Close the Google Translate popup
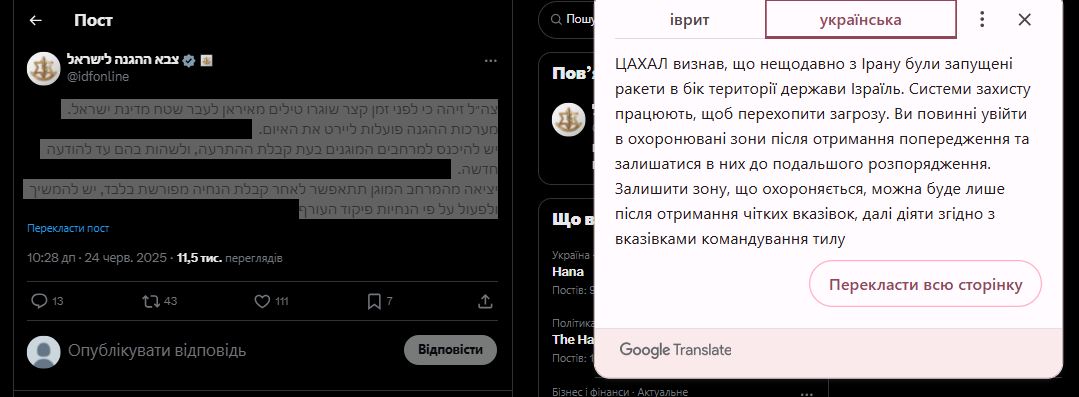1079x397 pixels. tap(1025, 19)
